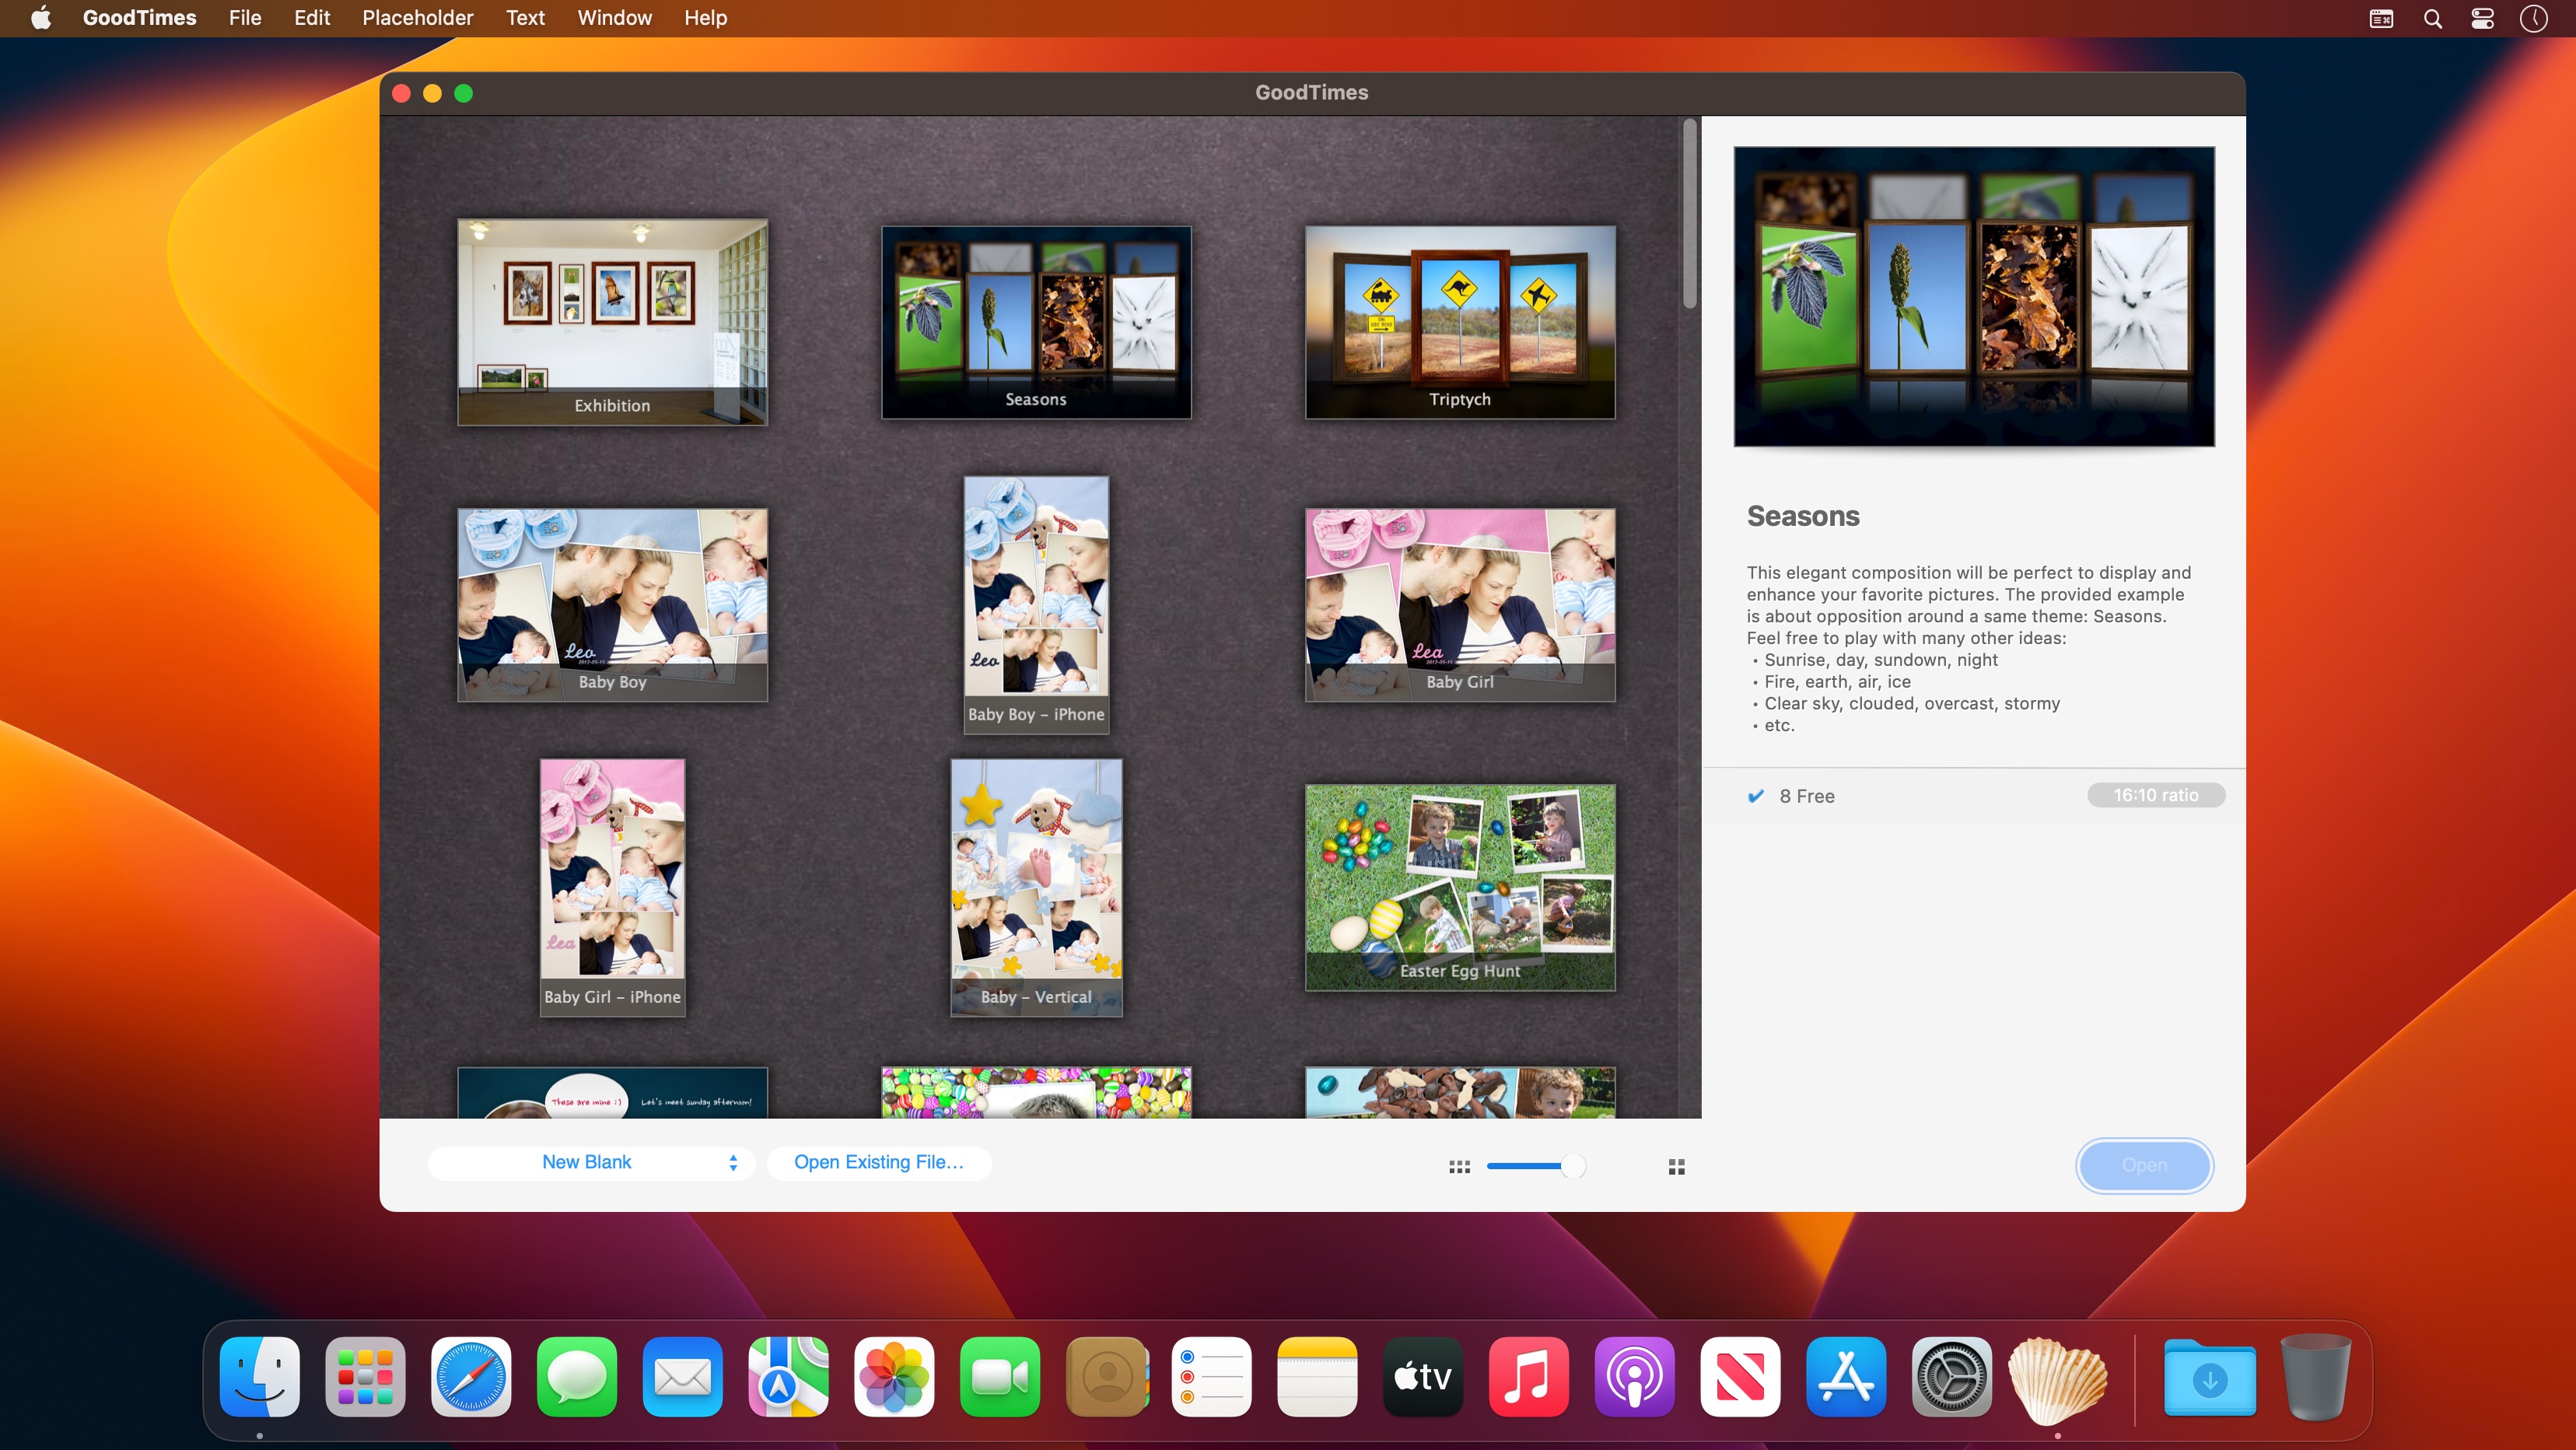Viewport: 2576px width, 1450px height.
Task: Open Spotlight search in menu bar
Action: coord(2433,18)
